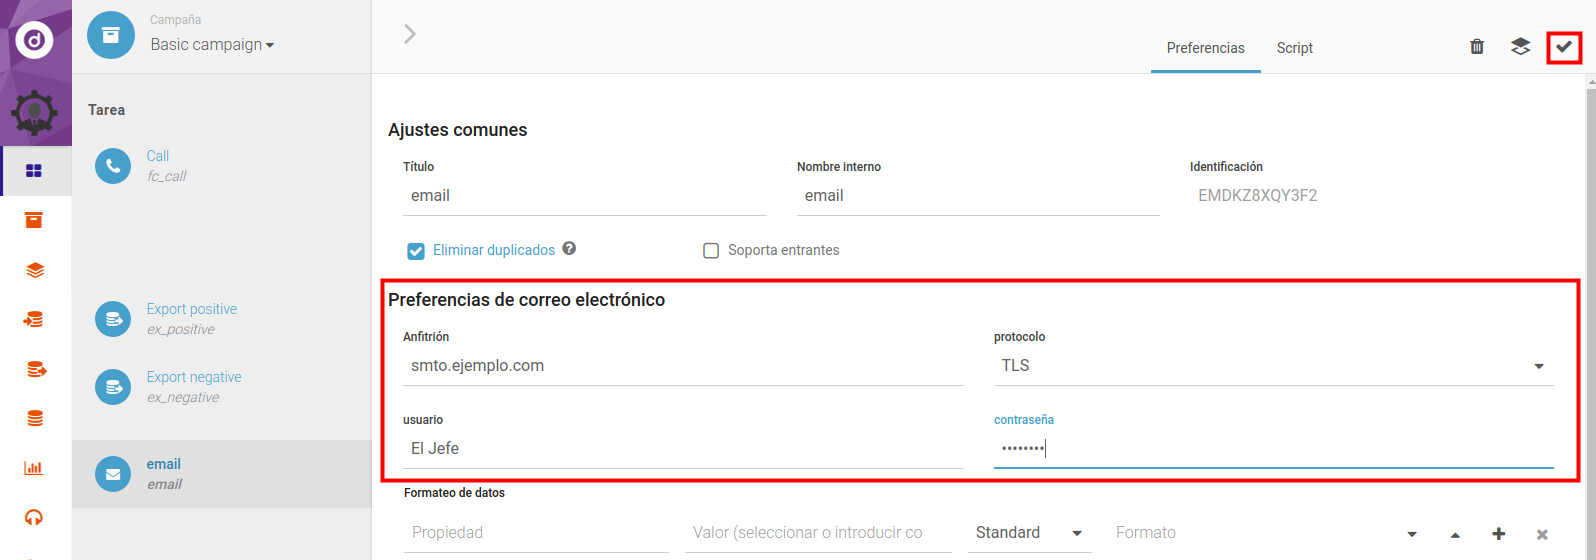
Task: Open the bar chart statistics icon
Action: pos(34,467)
